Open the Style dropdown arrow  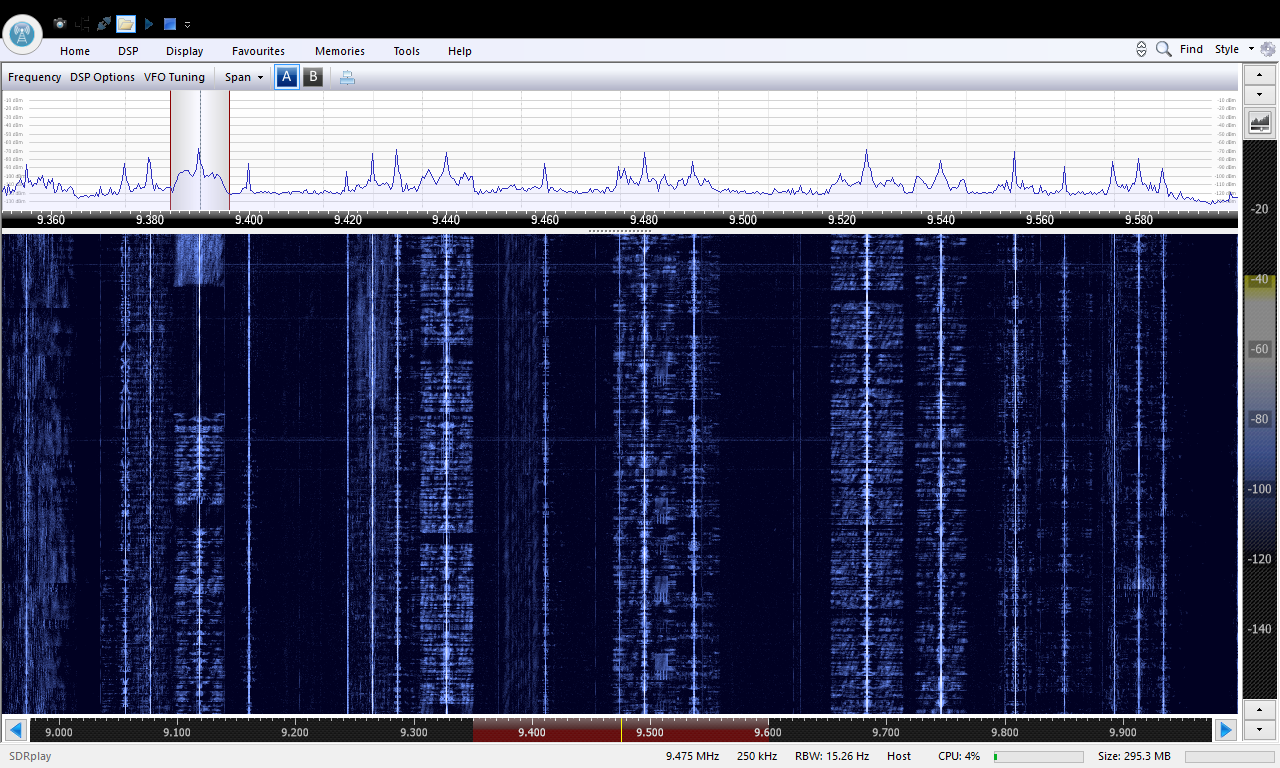point(1251,48)
